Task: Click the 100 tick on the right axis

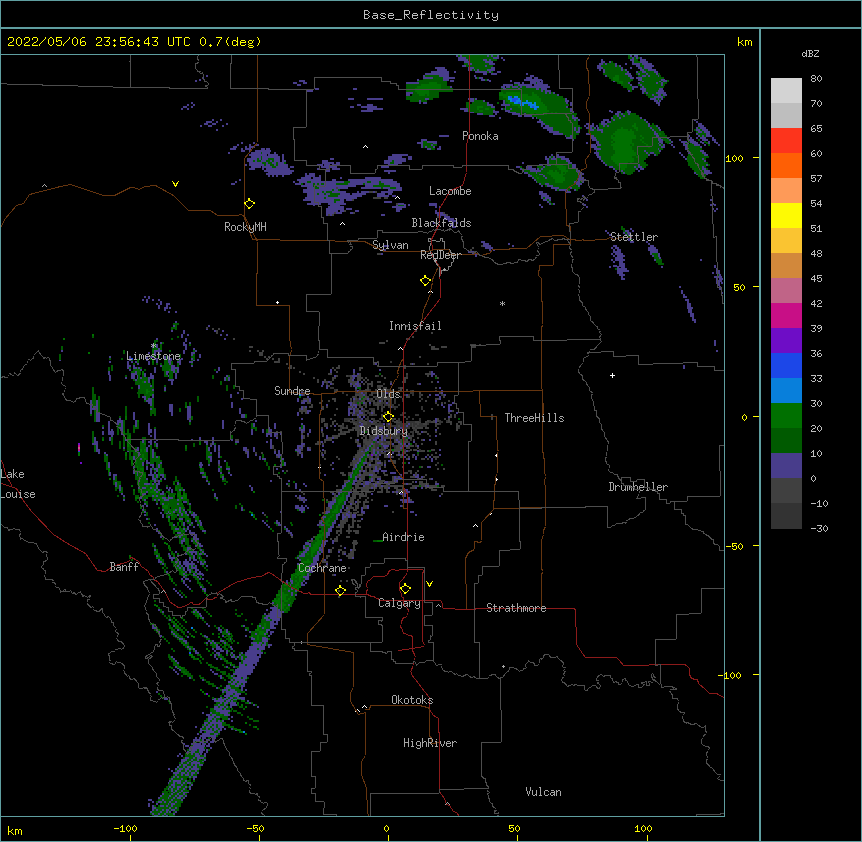Action: pos(734,158)
